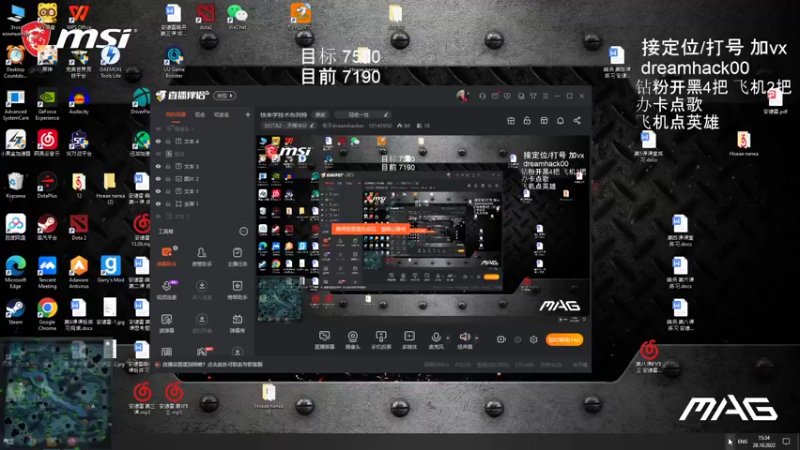This screenshot has height=450, width=800.
Task: Open the Dota 2 desktop shortcut
Action: (79, 227)
